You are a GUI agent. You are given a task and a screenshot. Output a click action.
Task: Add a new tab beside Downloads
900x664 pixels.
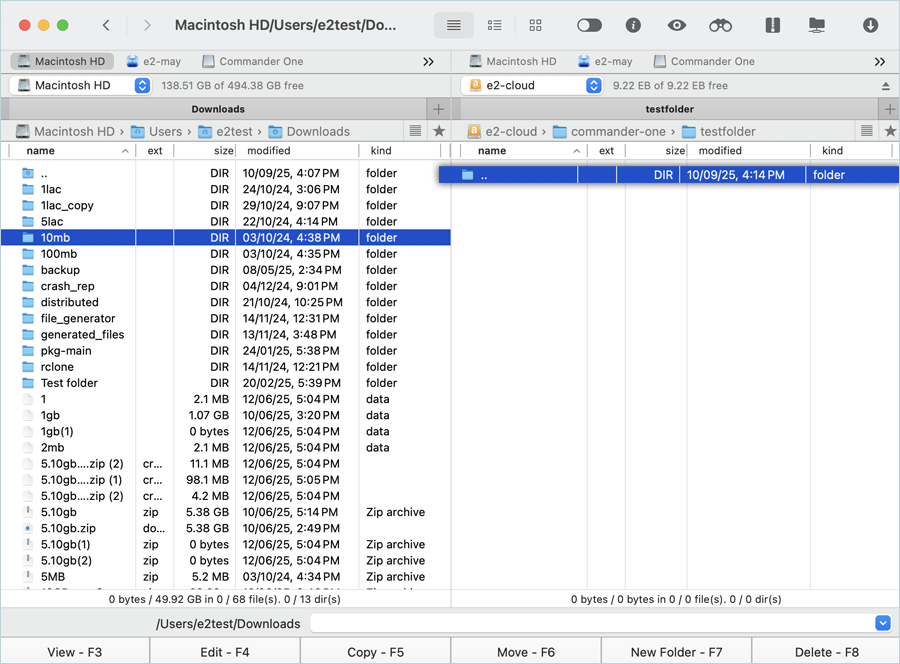(x=439, y=109)
